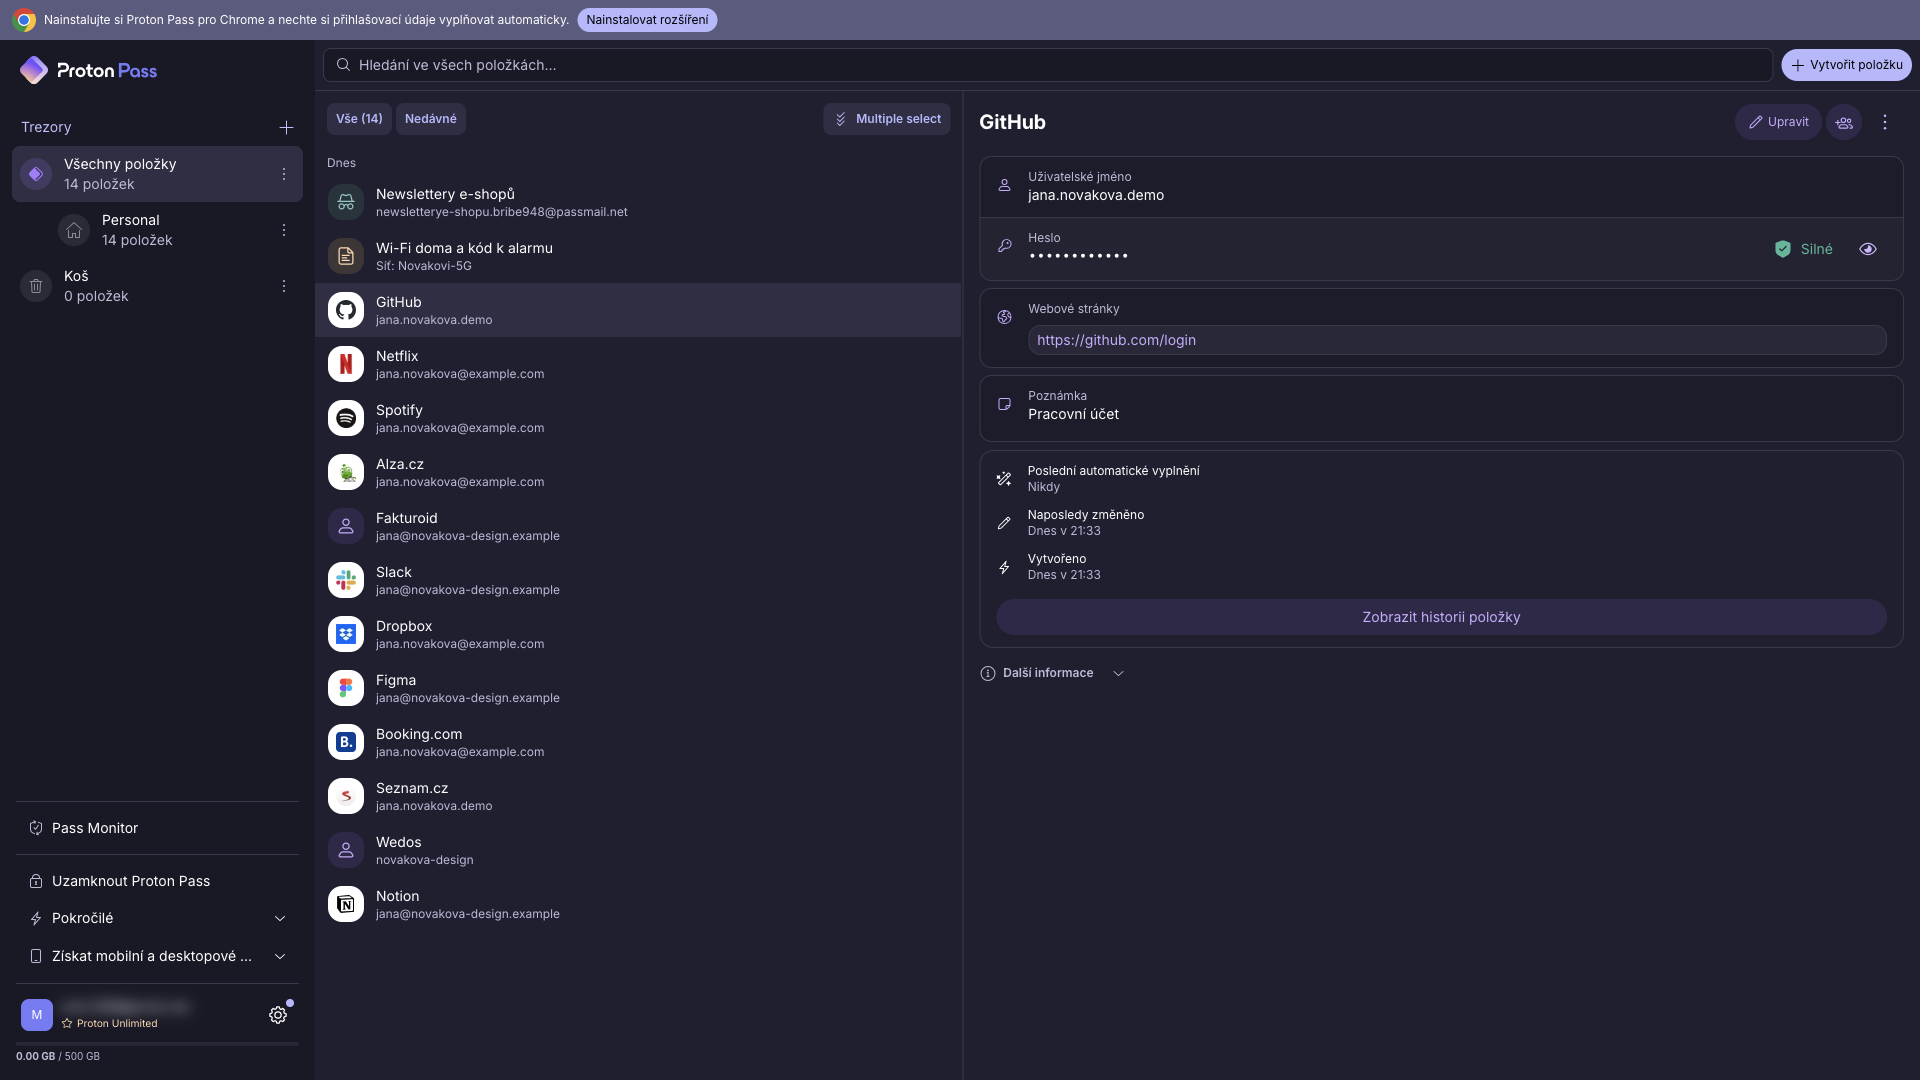Open options menu for Koš

pyautogui.click(x=284, y=286)
